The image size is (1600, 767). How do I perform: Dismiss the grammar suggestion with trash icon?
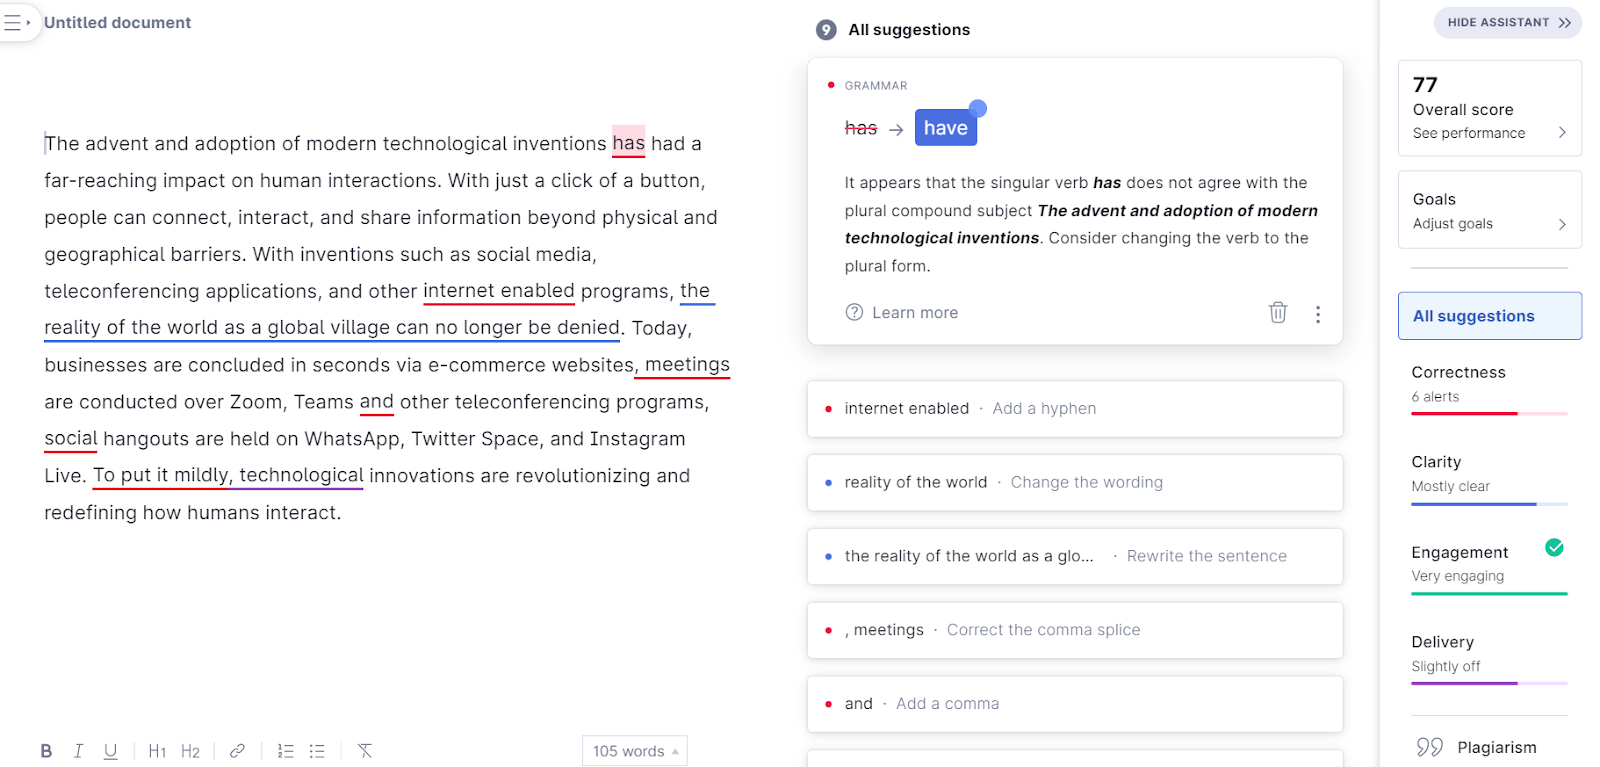pos(1278,312)
